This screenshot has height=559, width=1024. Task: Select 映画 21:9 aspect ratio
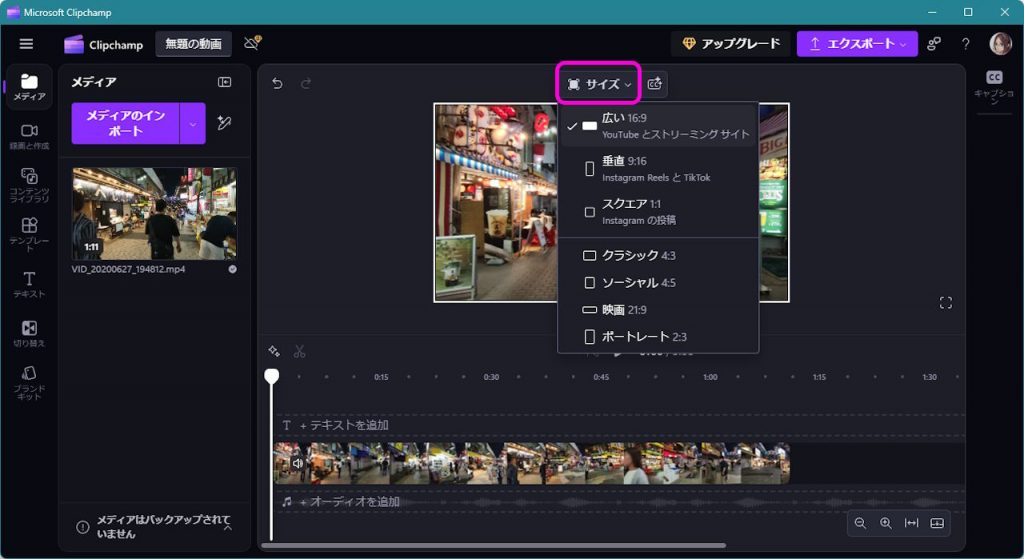coord(658,310)
